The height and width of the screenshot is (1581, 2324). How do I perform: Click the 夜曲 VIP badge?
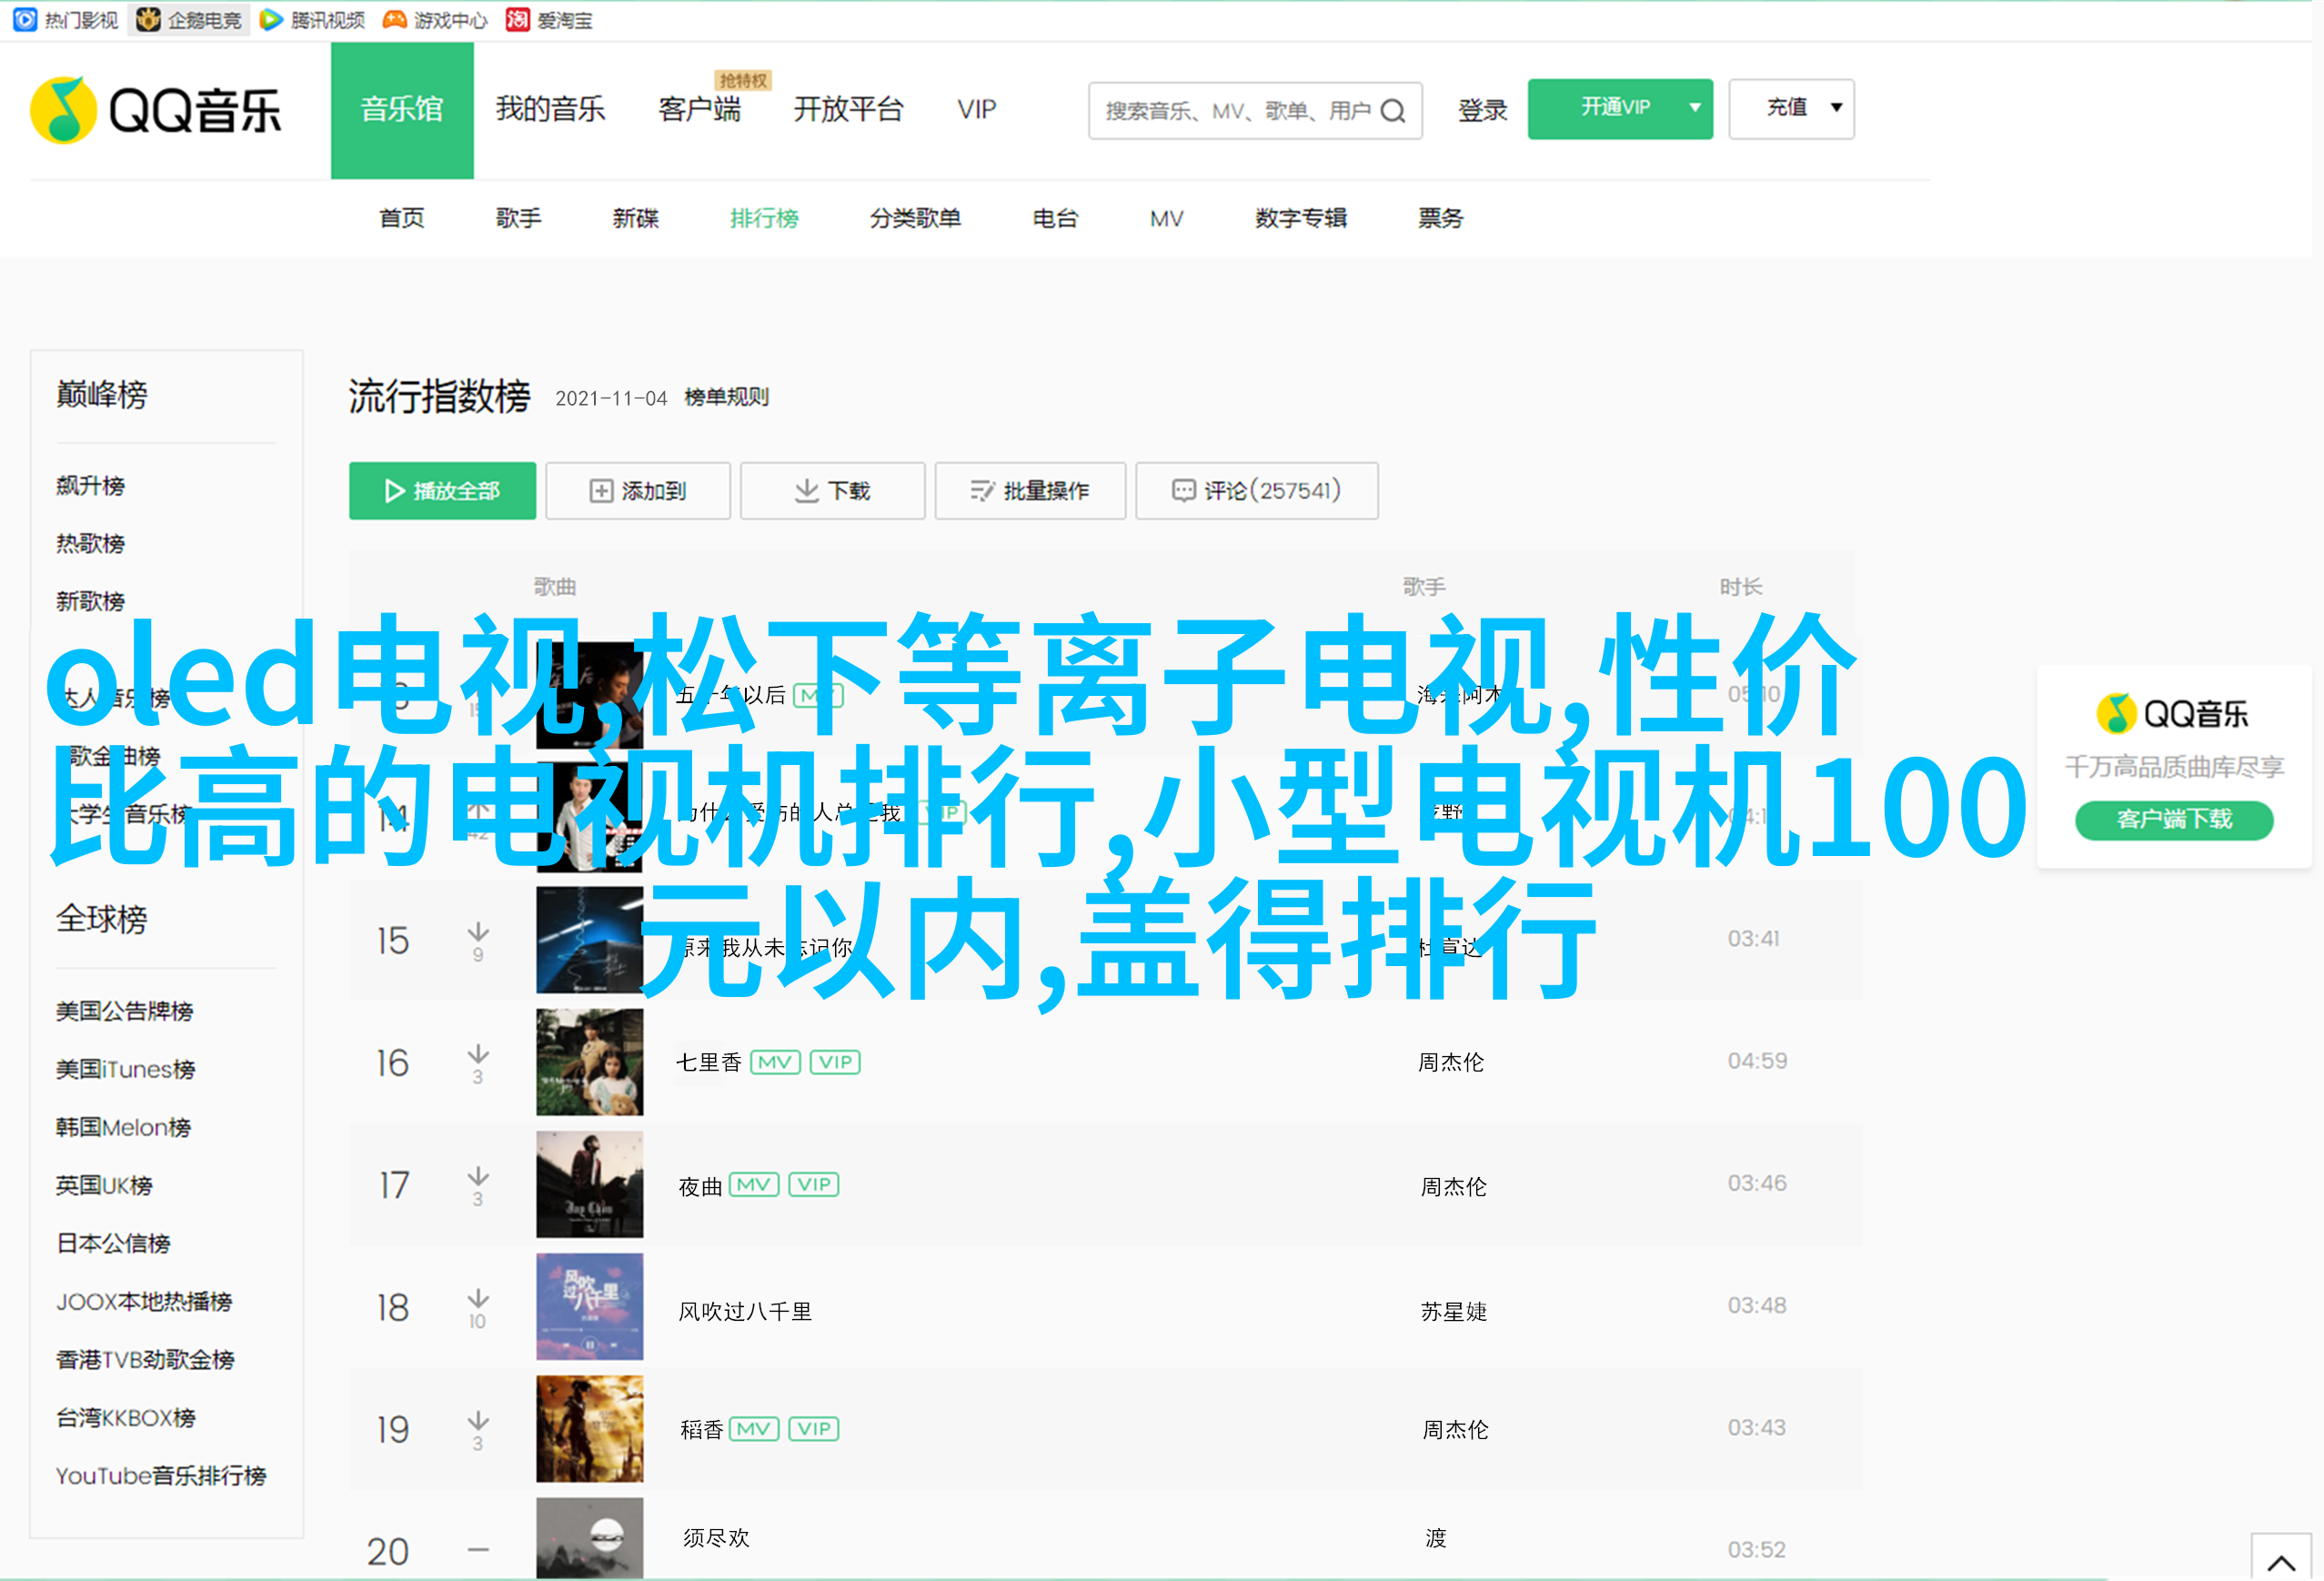click(x=814, y=1185)
